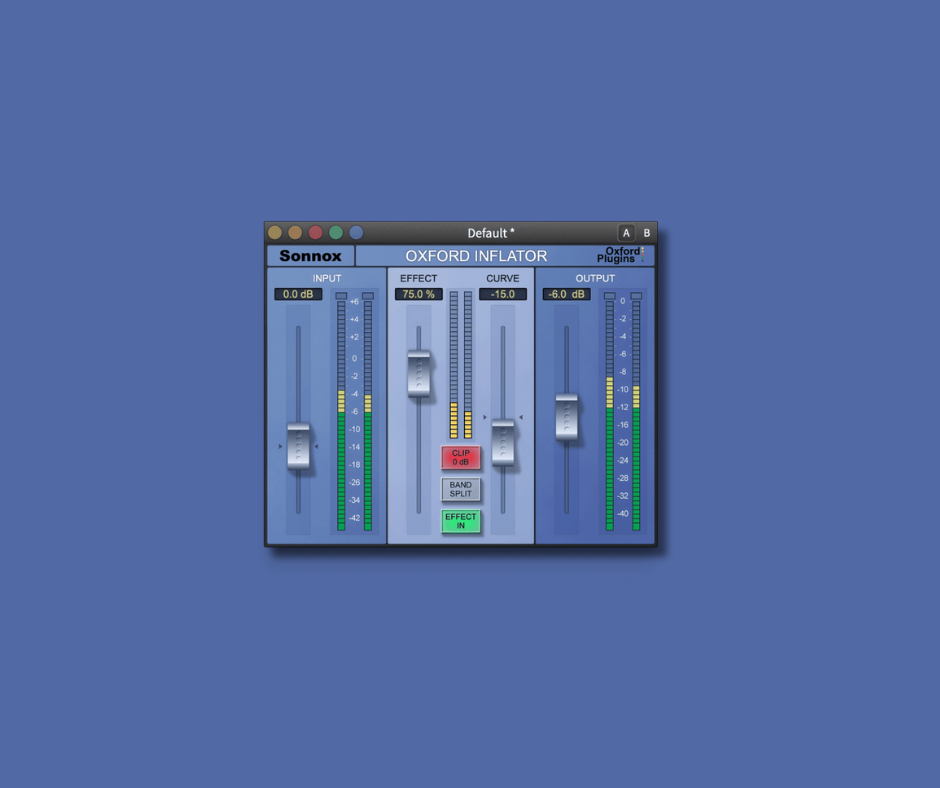Select preset slot A
This screenshot has width=940, height=788.
click(x=626, y=232)
